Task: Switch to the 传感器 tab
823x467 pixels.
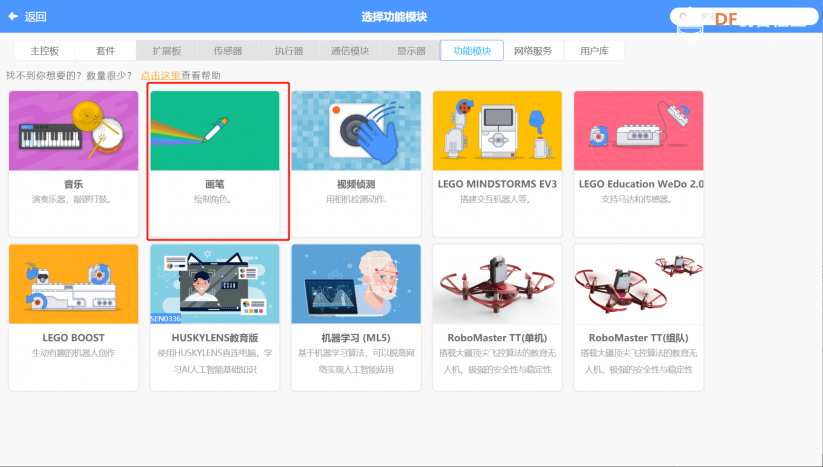Action: (228, 51)
